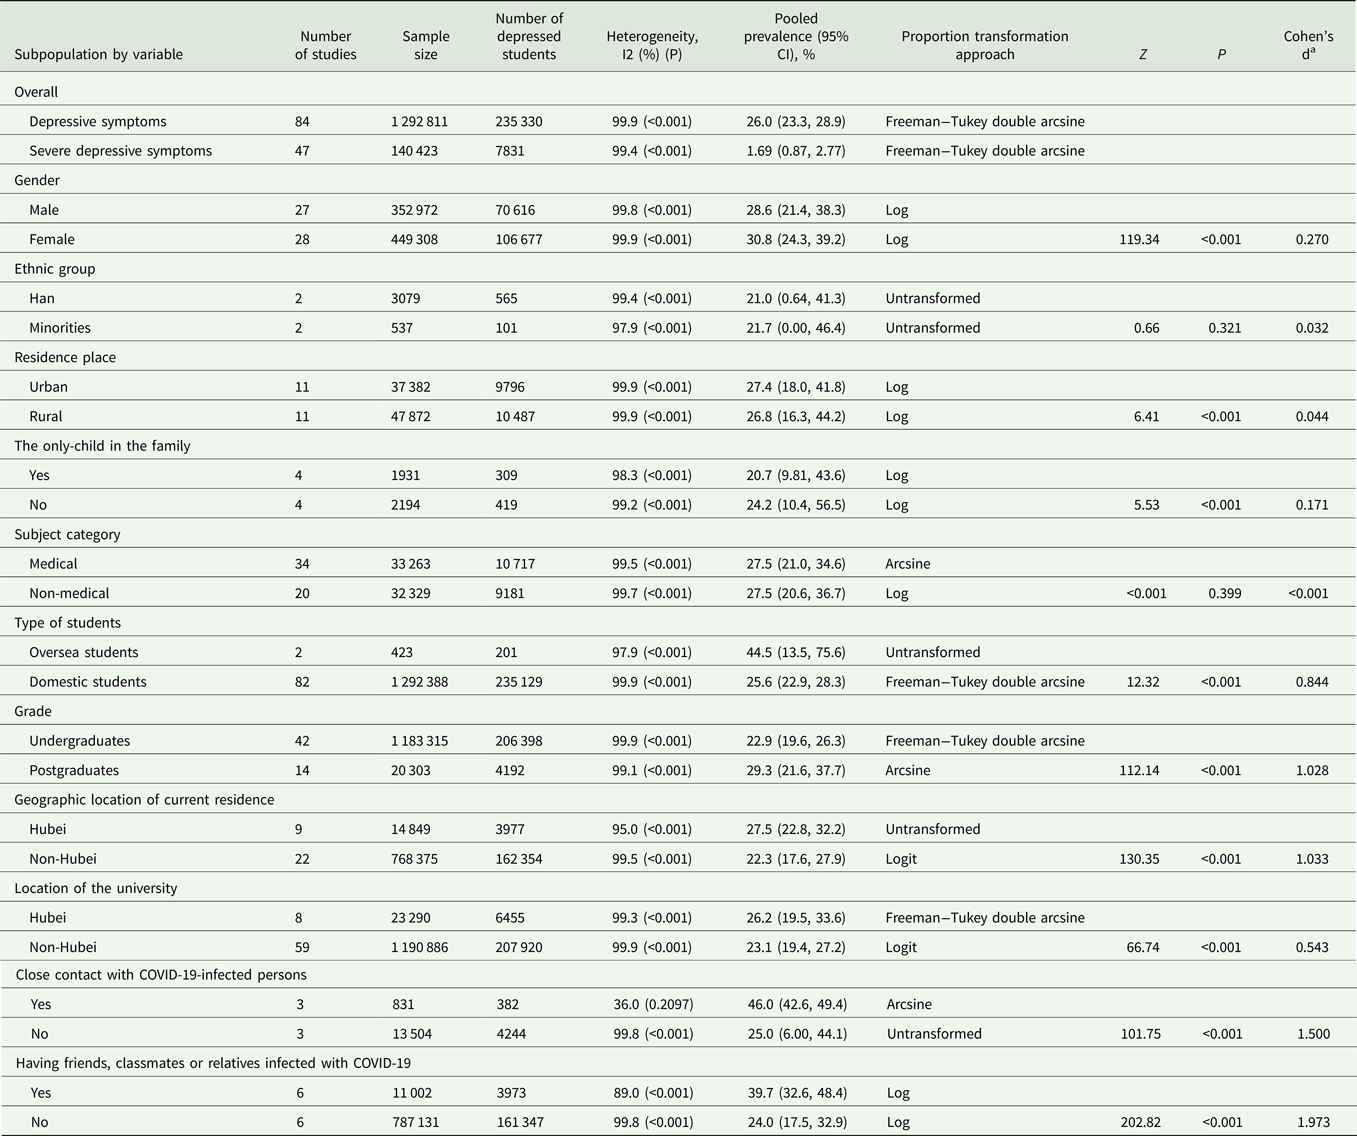The height and width of the screenshot is (1136, 1357).
Task: Select the Z value 202.82
Action: [1140, 1122]
